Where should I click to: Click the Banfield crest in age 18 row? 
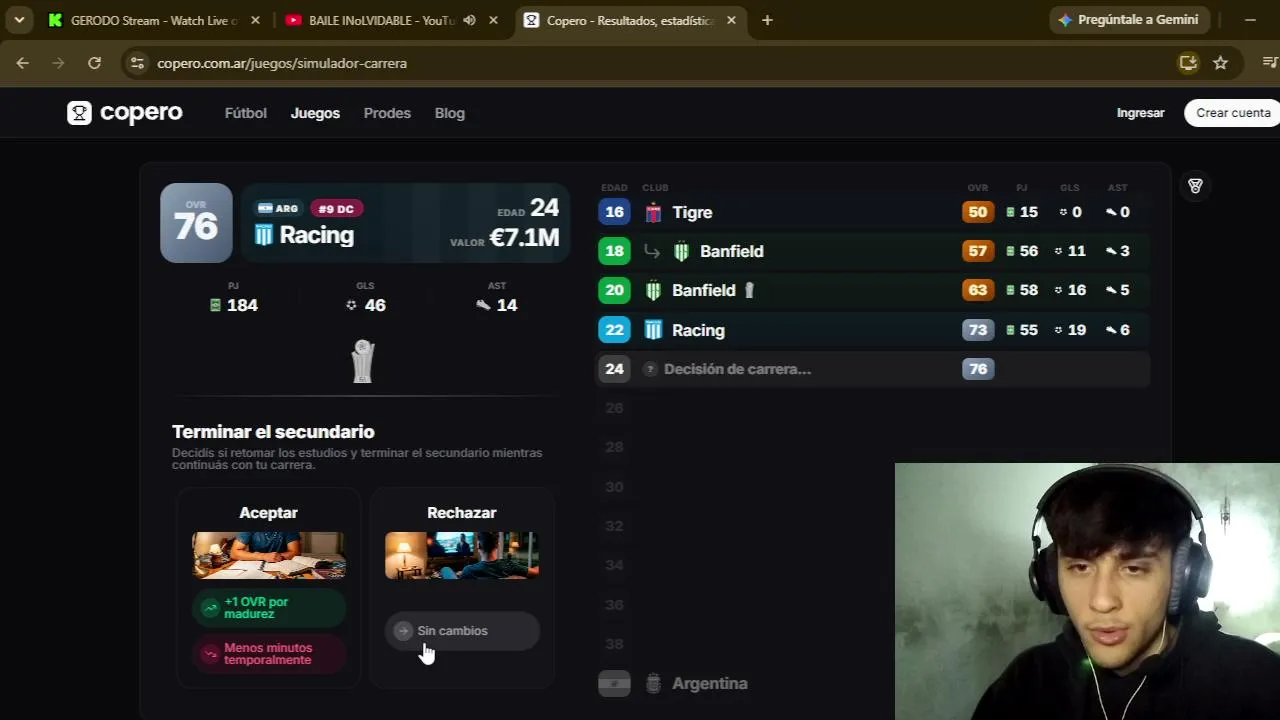pyautogui.click(x=681, y=251)
